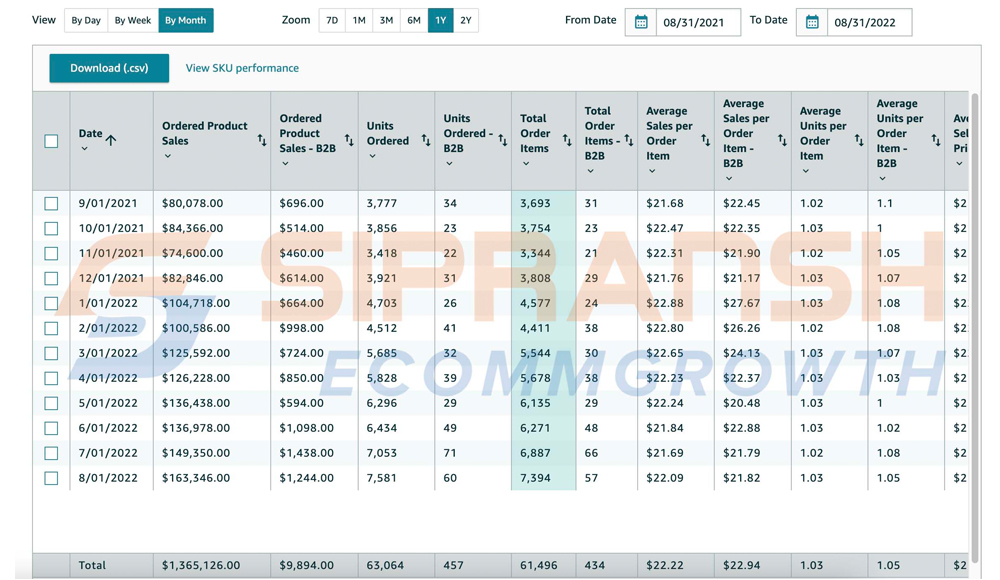Select the 6M zoom range
The height and width of the screenshot is (580, 1000).
pos(413,20)
